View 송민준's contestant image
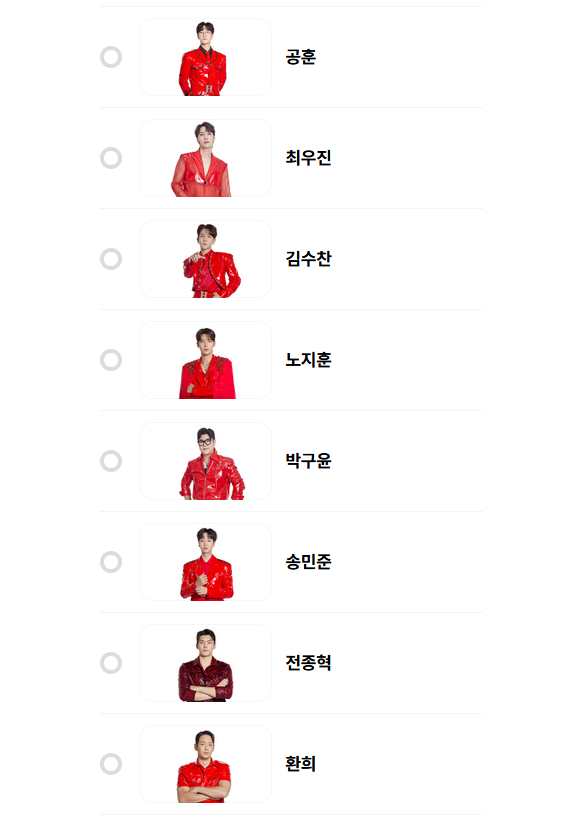The height and width of the screenshot is (821, 587). 205,562
